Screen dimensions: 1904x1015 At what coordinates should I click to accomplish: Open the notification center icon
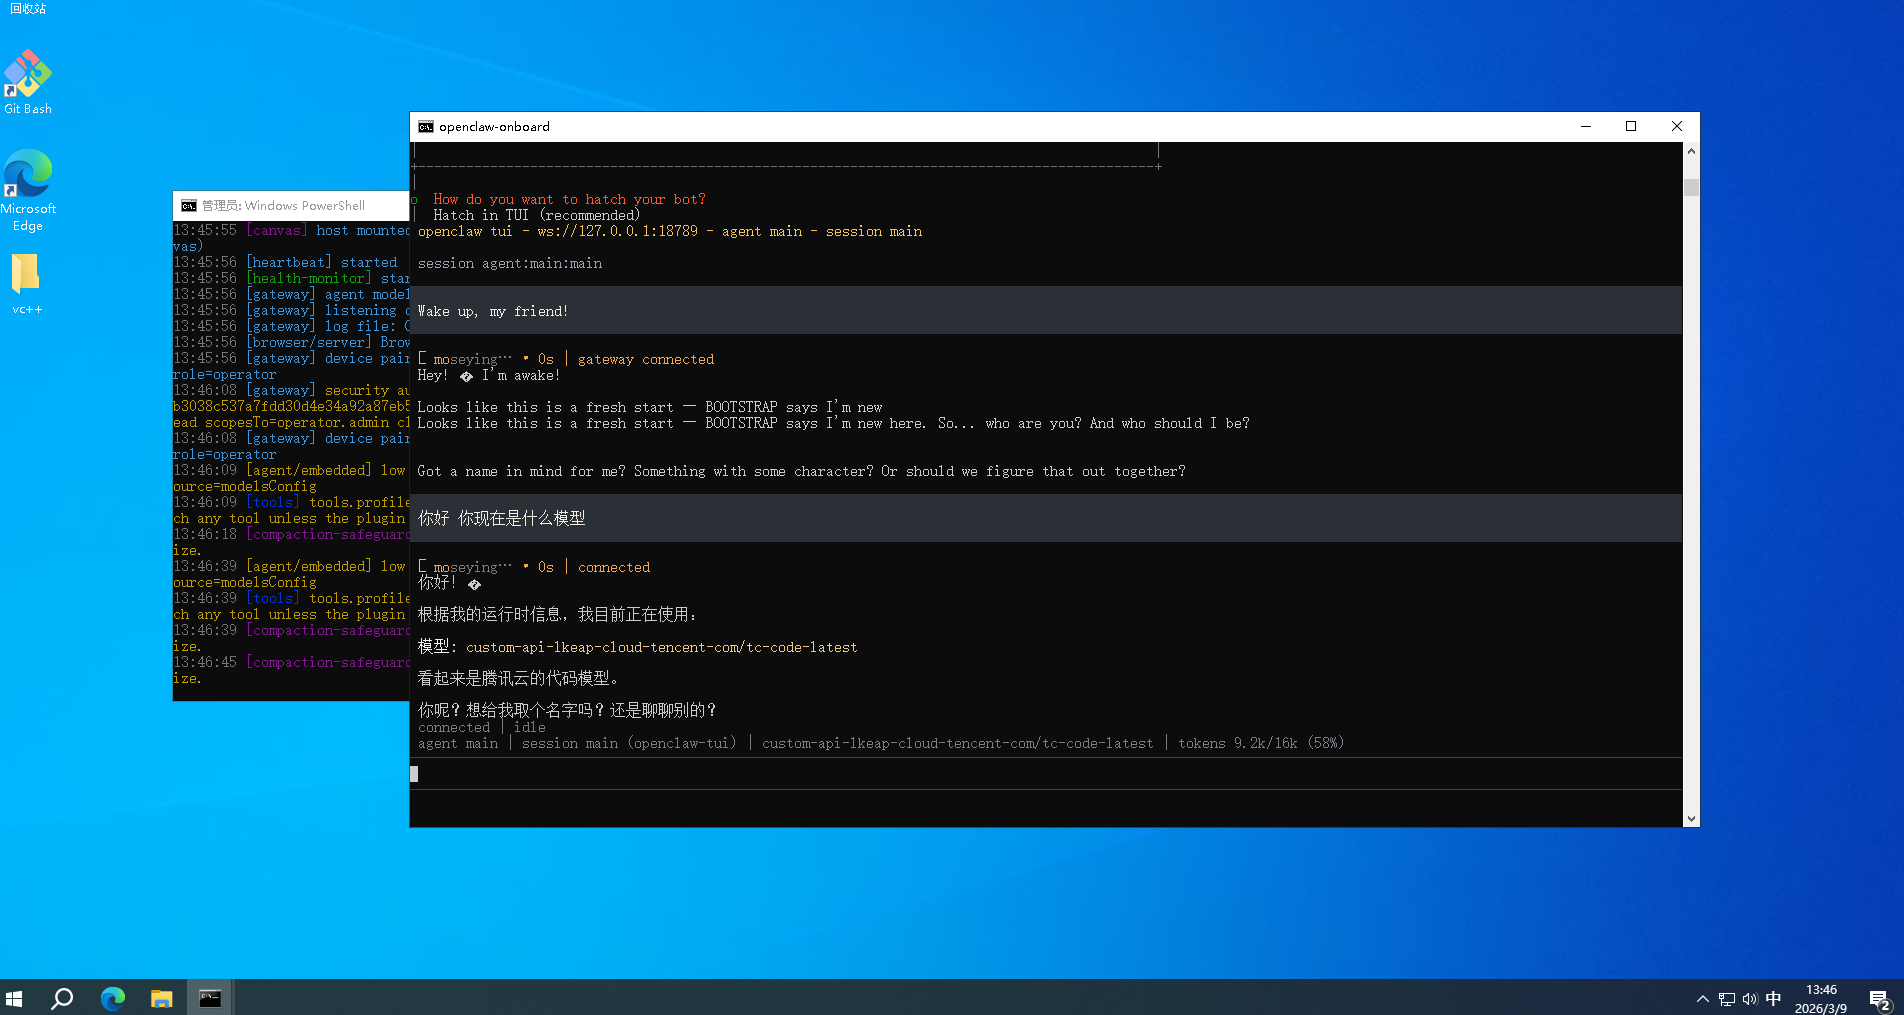1879,999
